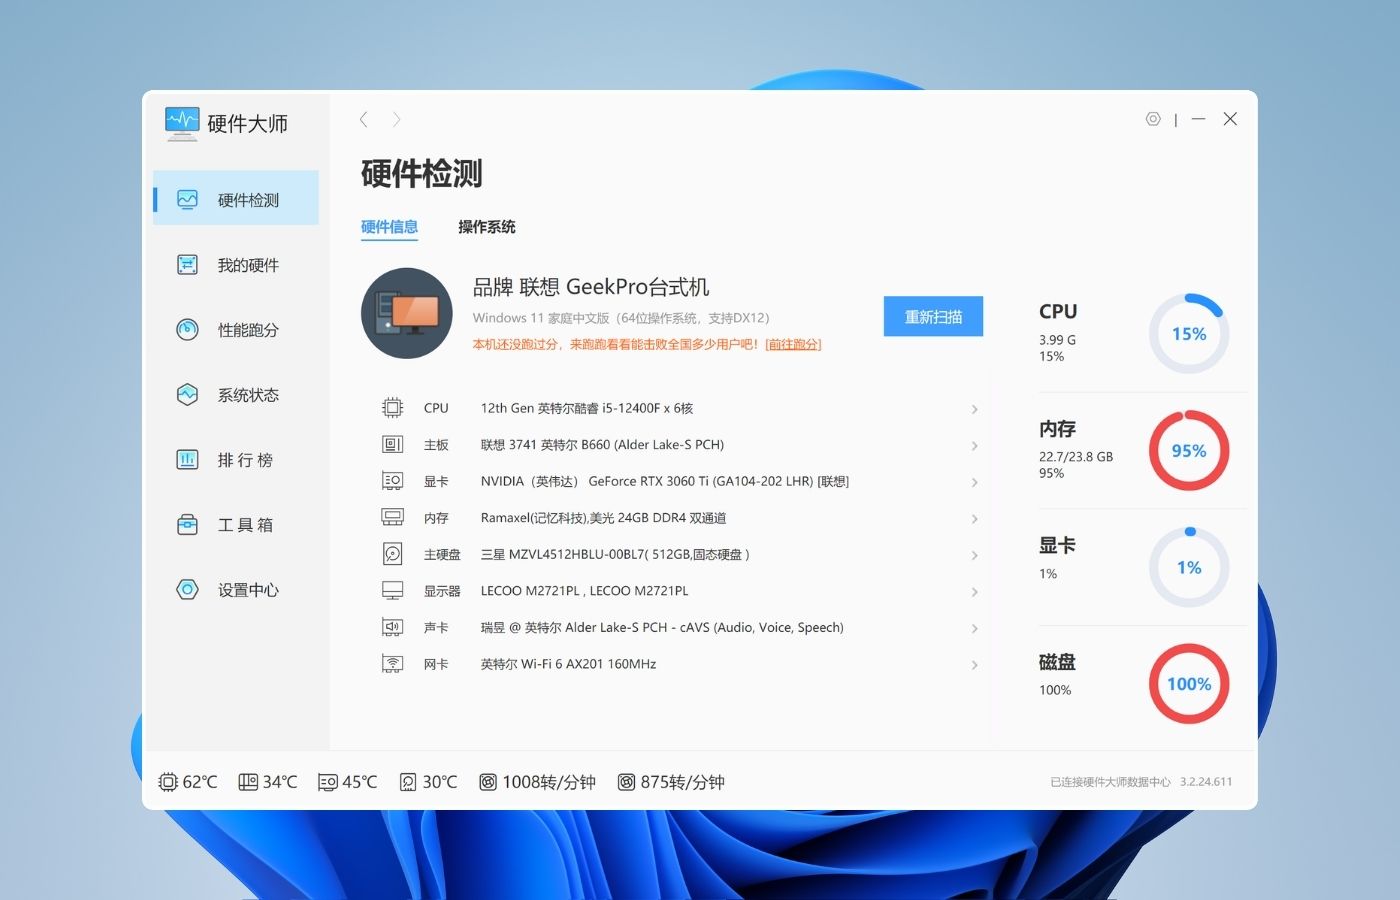Click the 显卡 1% usage ring
The height and width of the screenshot is (900, 1400).
click(x=1188, y=567)
